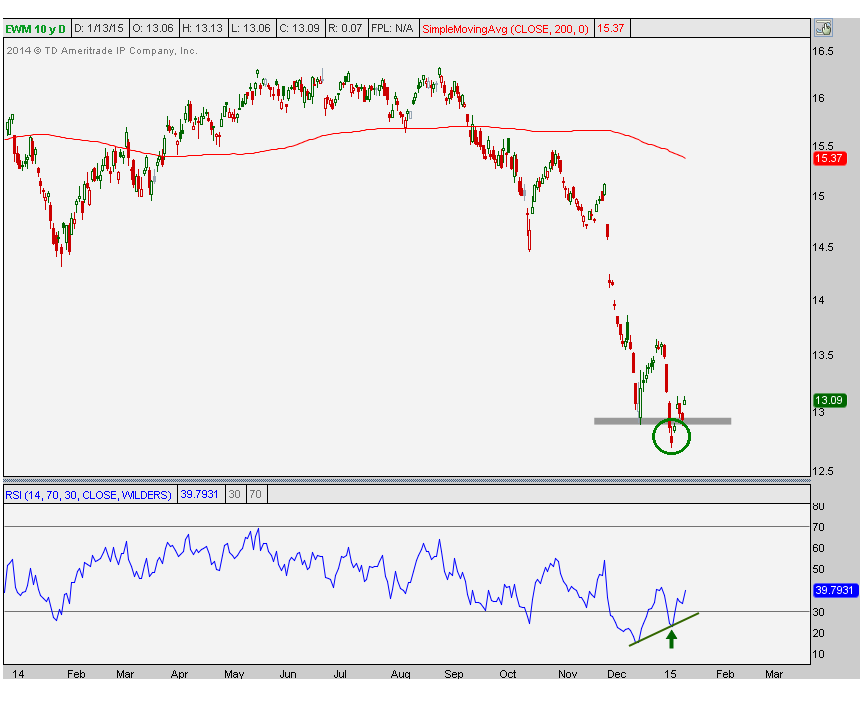
Task: Click the low value L: 13.06
Action: 251,29
